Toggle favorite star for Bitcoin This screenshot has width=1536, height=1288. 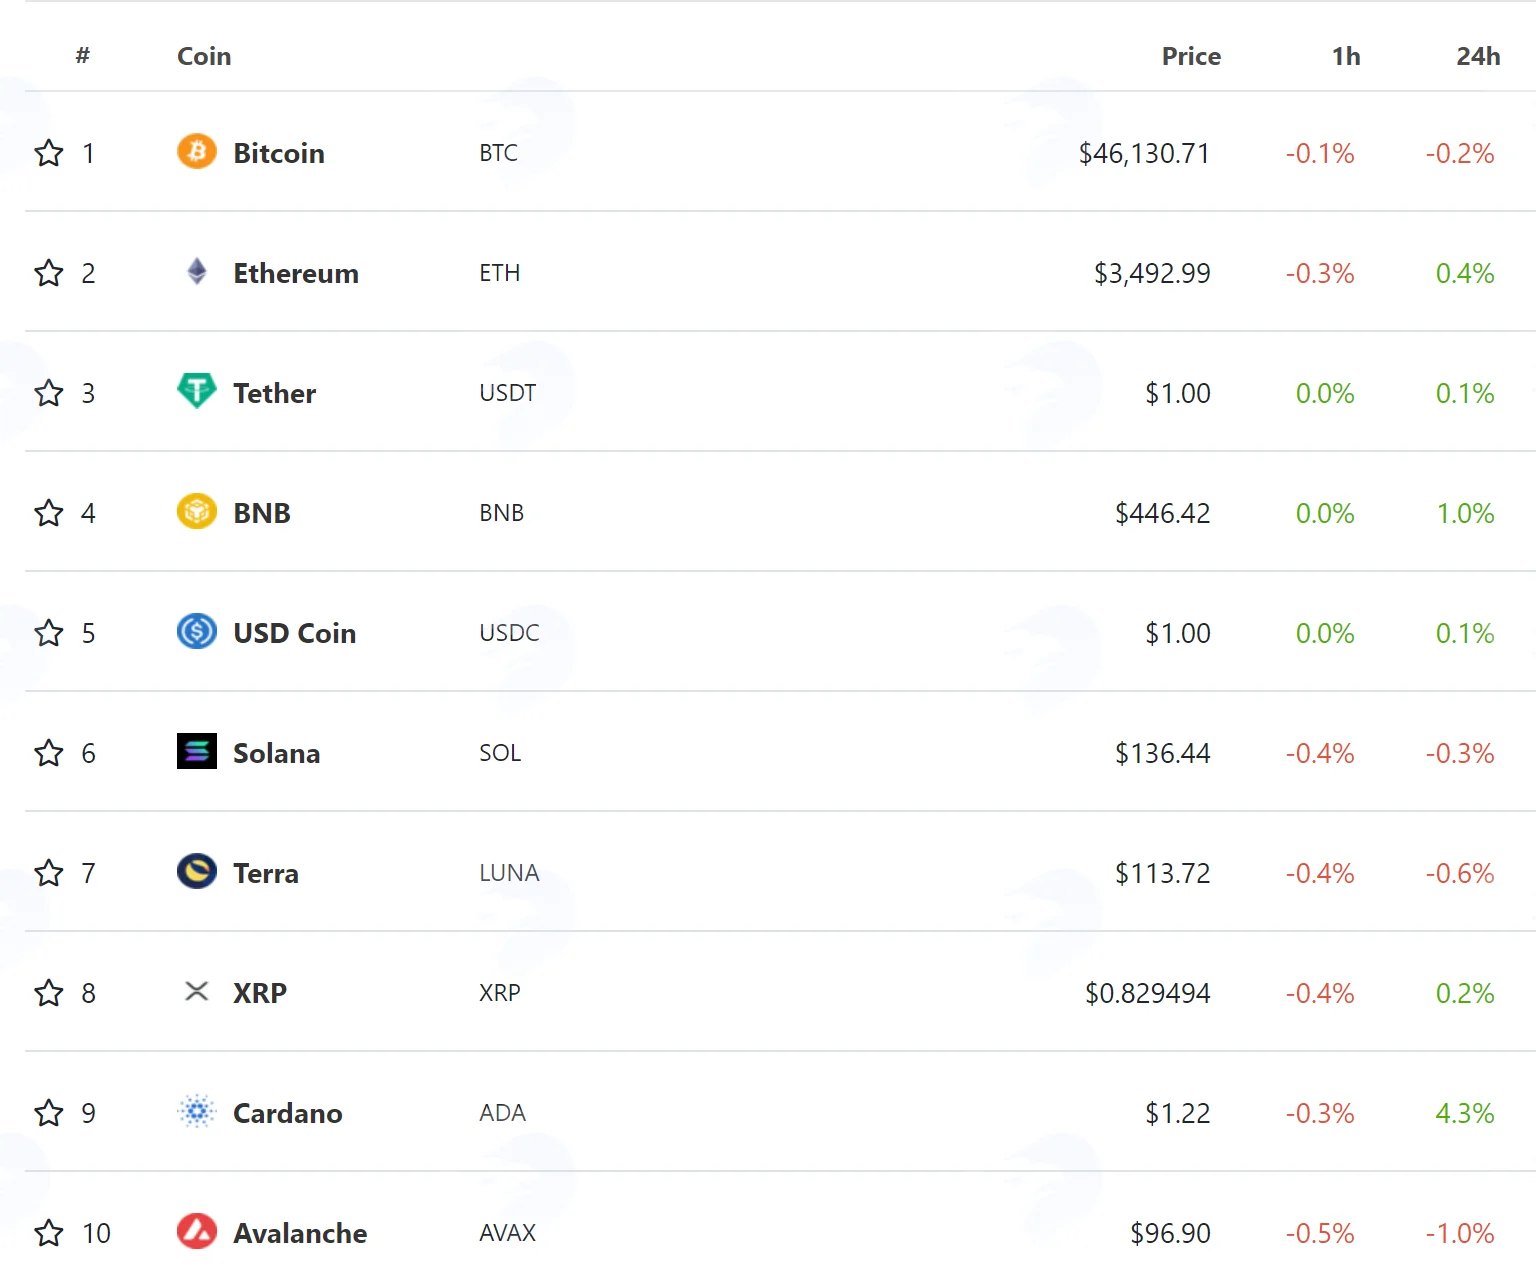49,153
